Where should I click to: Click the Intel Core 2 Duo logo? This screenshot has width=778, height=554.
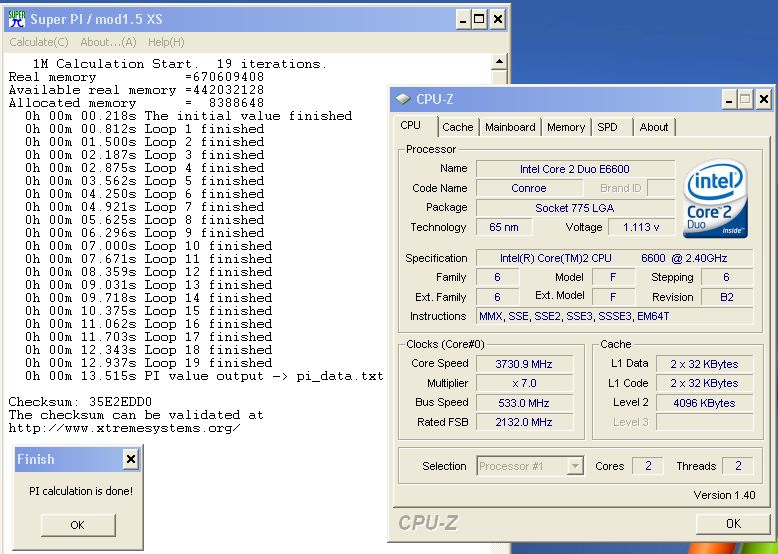tap(715, 198)
